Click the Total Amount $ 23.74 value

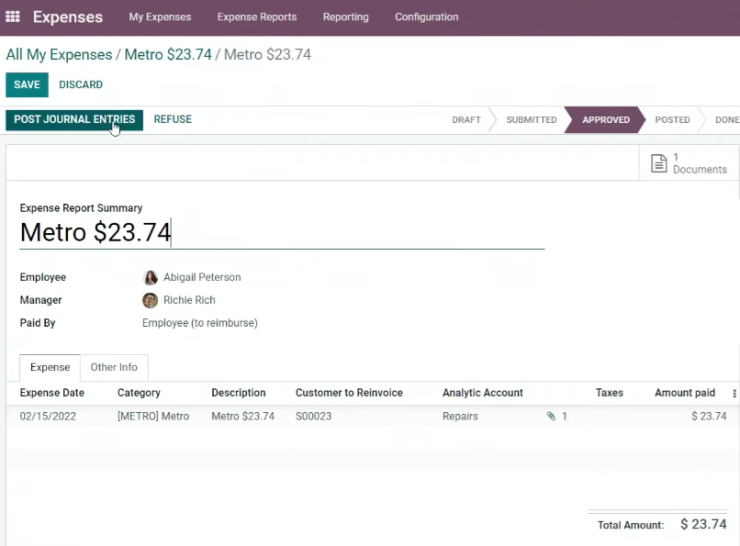[703, 524]
